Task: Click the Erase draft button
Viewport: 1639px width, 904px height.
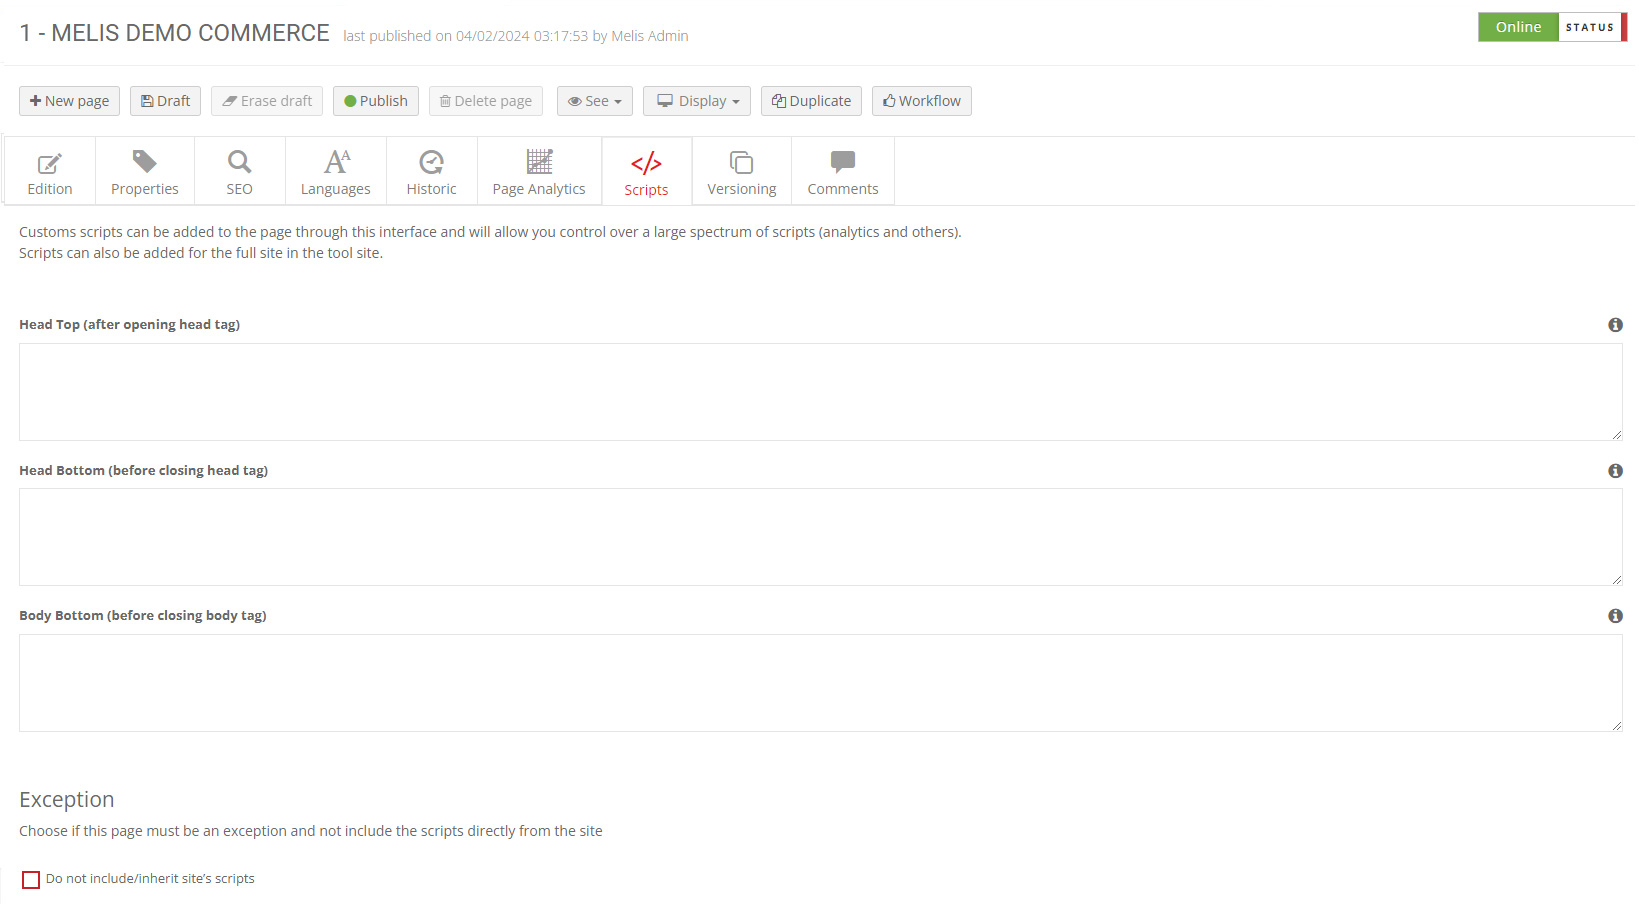Action: coord(267,101)
